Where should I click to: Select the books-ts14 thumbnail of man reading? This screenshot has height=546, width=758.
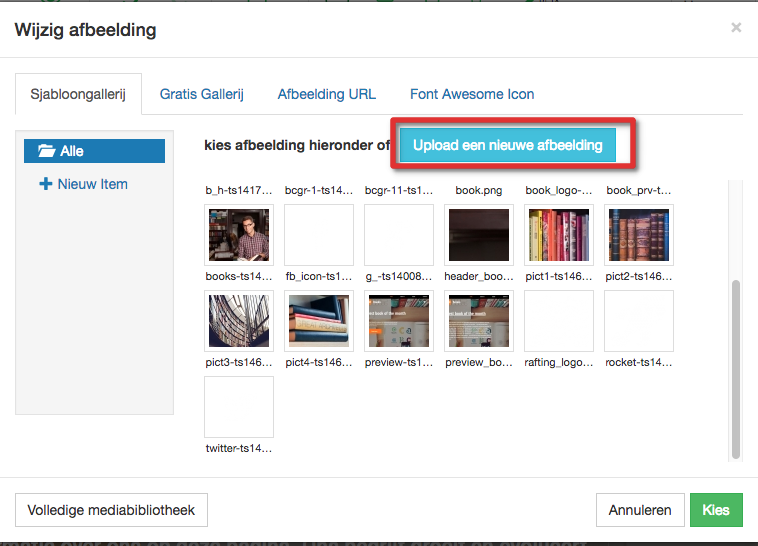tap(238, 235)
